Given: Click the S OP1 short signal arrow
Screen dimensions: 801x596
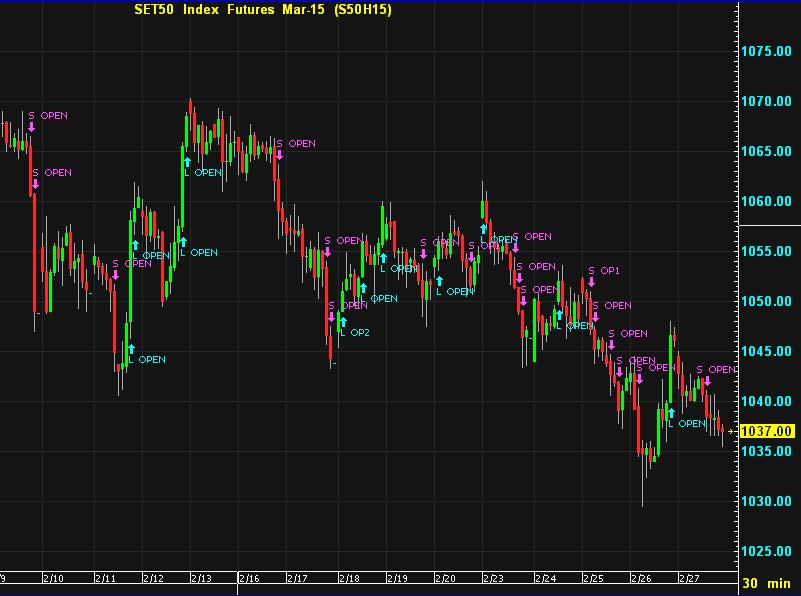Looking at the screenshot, I should (591, 281).
